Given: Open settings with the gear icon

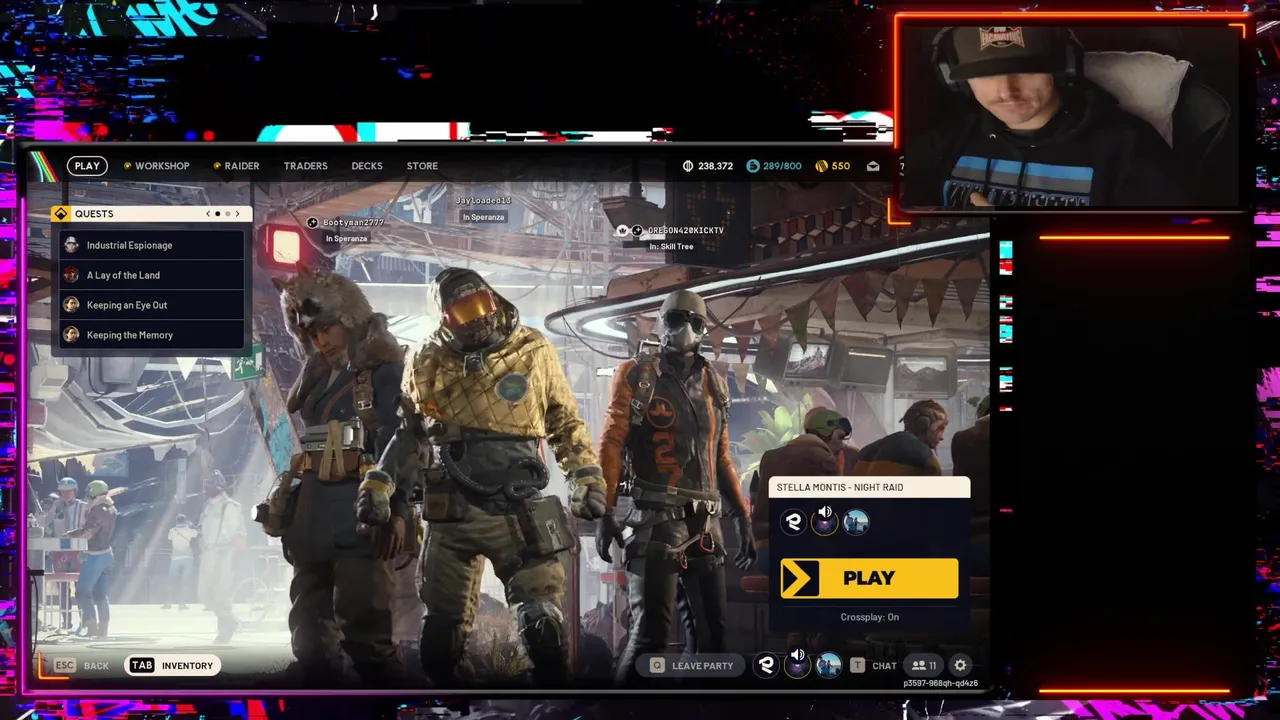Looking at the screenshot, I should click(960, 666).
